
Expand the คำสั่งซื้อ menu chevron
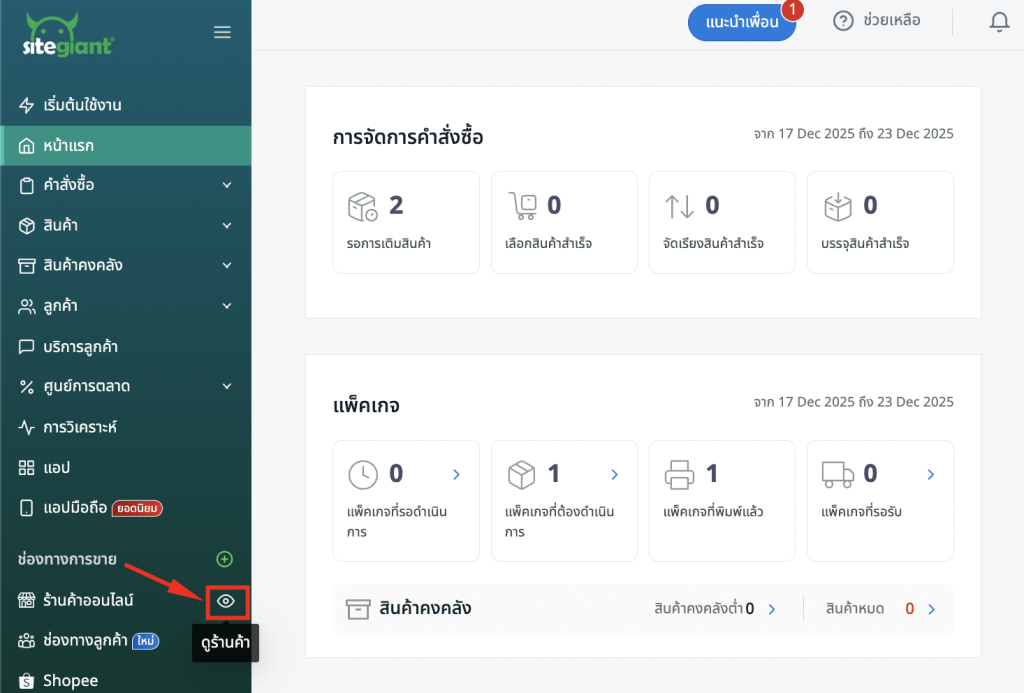(227, 185)
